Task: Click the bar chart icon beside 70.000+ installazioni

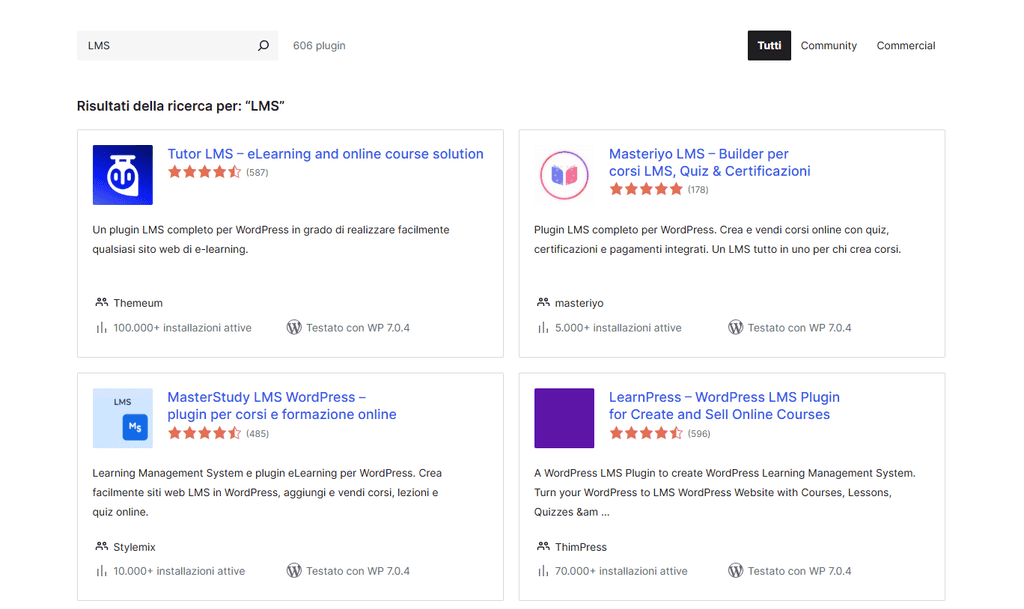Action: 543,571
